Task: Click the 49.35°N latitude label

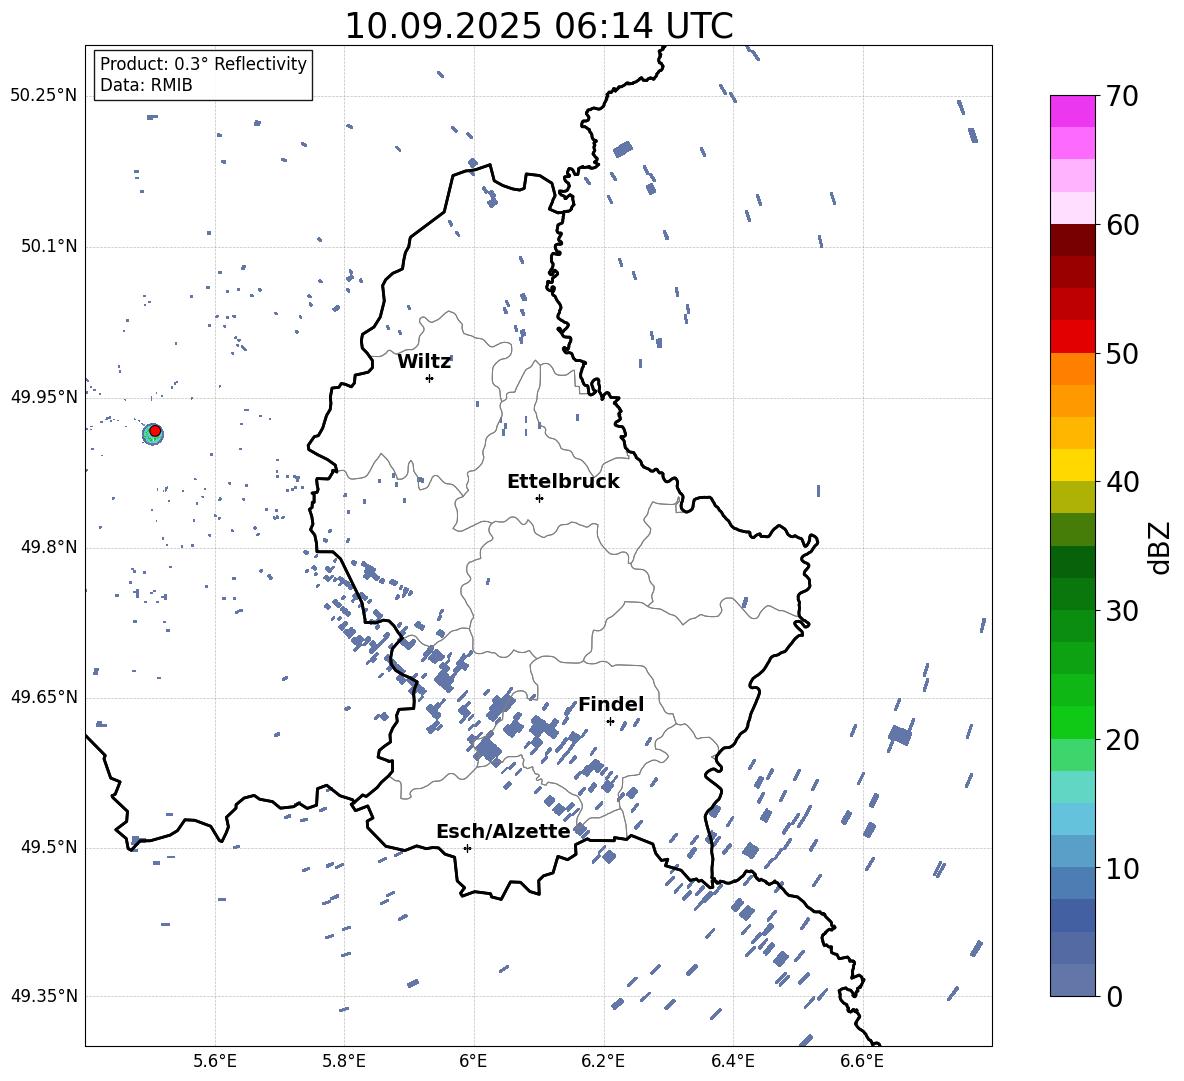Action: point(44,996)
